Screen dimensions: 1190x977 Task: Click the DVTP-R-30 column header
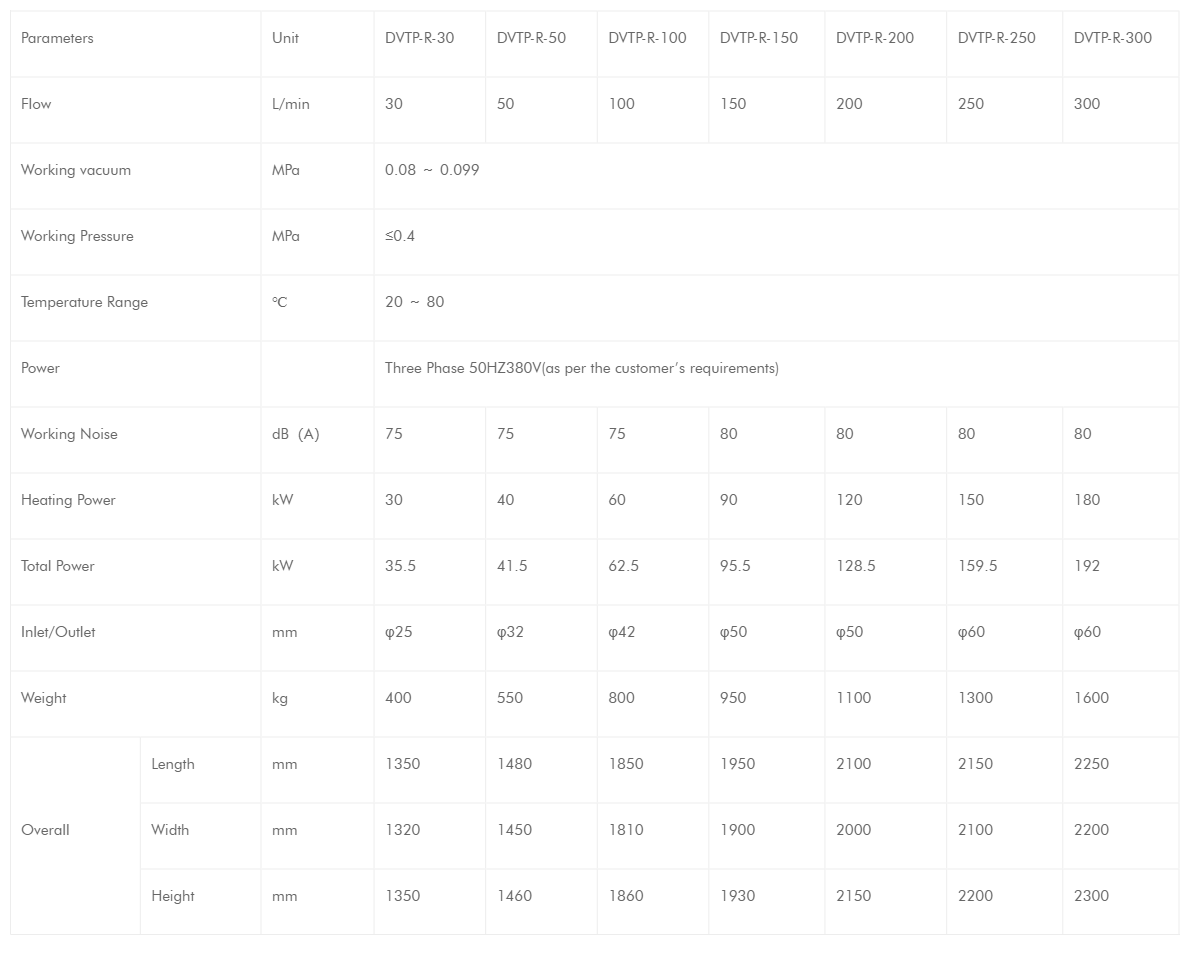click(x=419, y=38)
